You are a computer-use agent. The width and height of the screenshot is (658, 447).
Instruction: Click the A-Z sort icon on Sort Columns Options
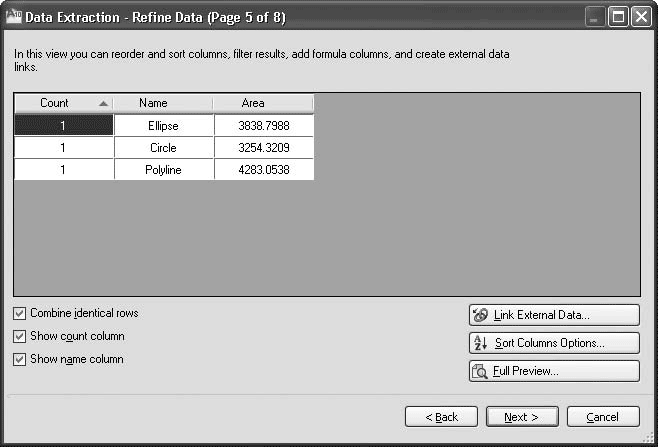click(480, 343)
